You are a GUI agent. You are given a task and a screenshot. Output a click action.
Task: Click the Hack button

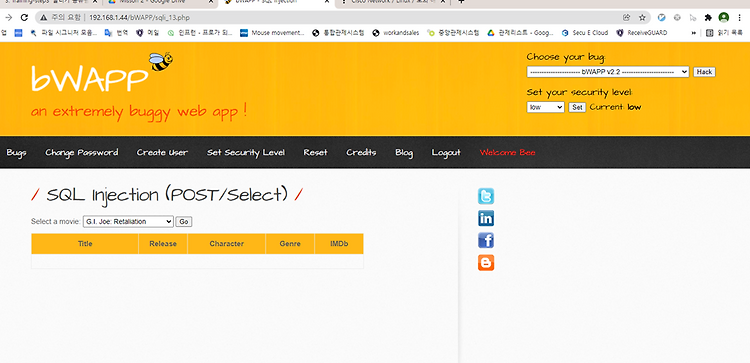click(x=704, y=72)
